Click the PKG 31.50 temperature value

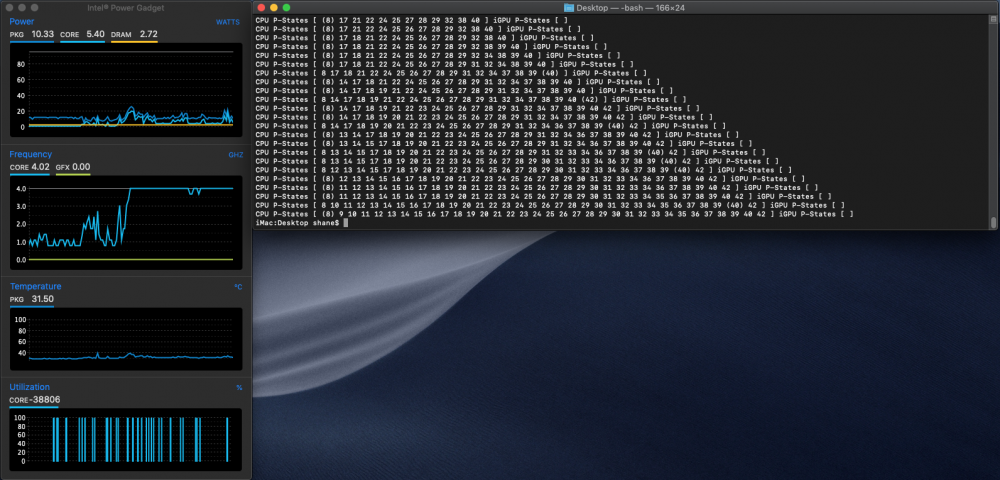[x=31, y=299]
